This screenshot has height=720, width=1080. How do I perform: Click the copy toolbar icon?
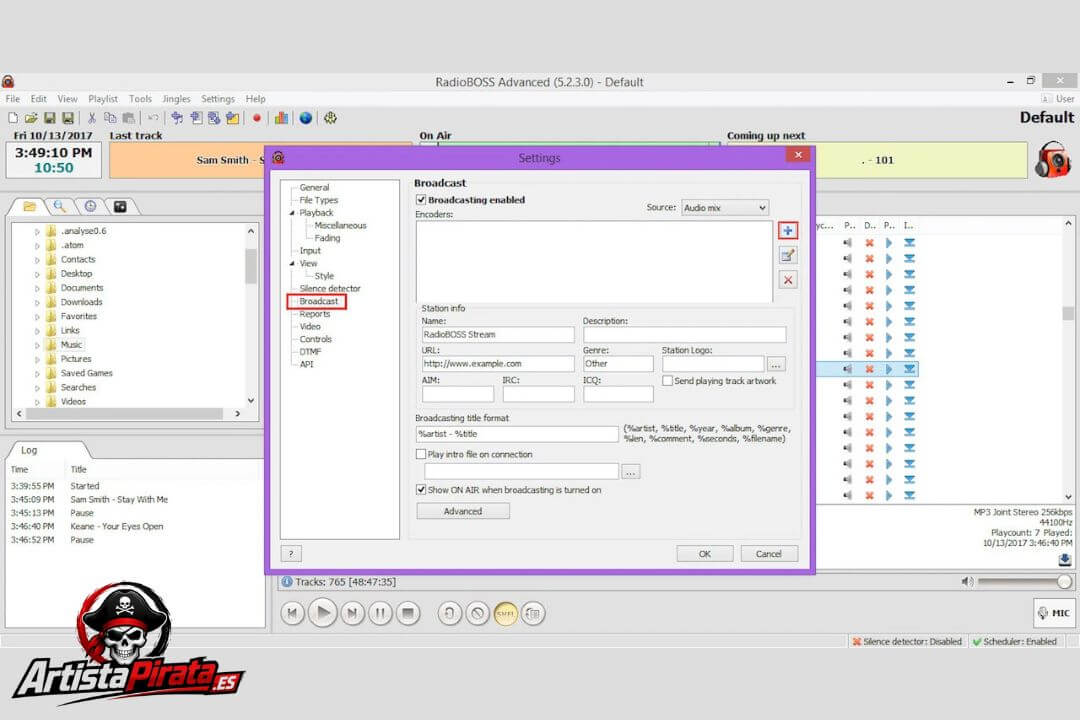[110, 118]
